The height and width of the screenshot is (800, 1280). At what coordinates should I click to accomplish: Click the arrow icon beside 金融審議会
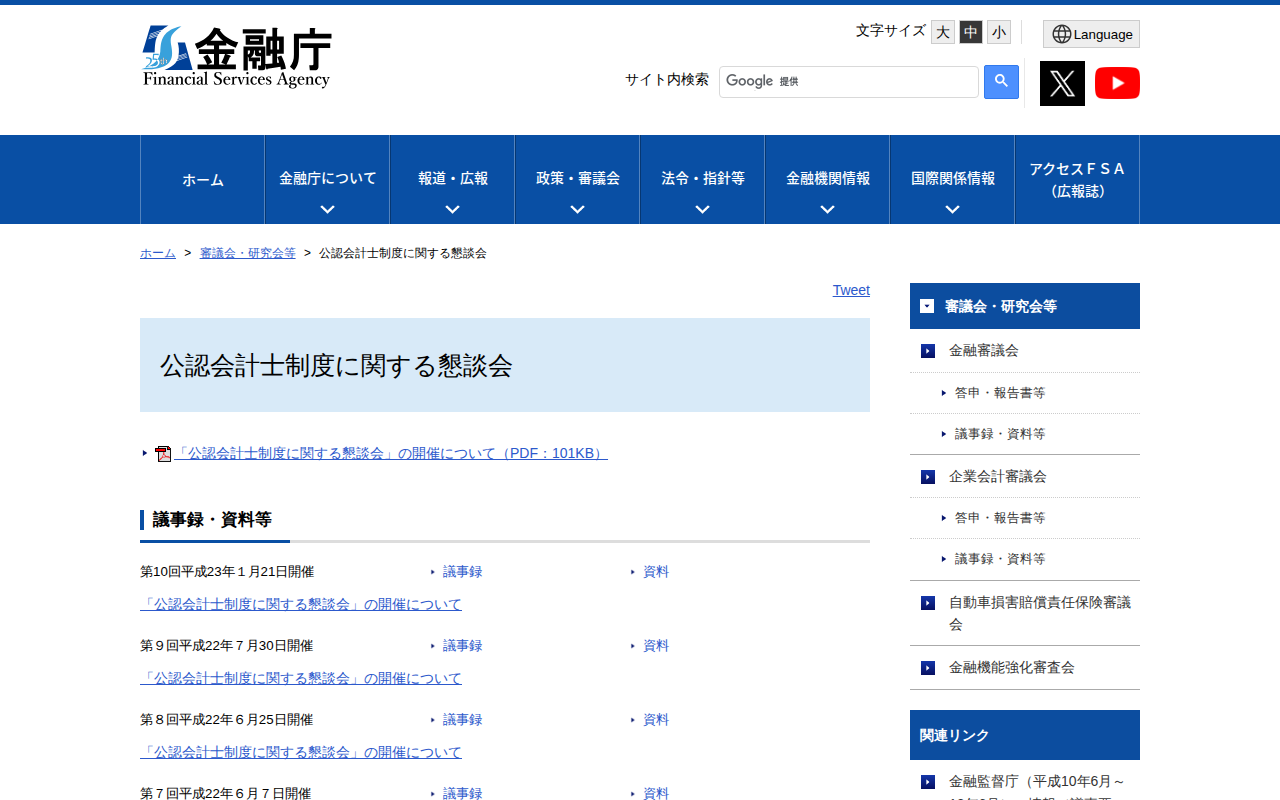coord(926,351)
